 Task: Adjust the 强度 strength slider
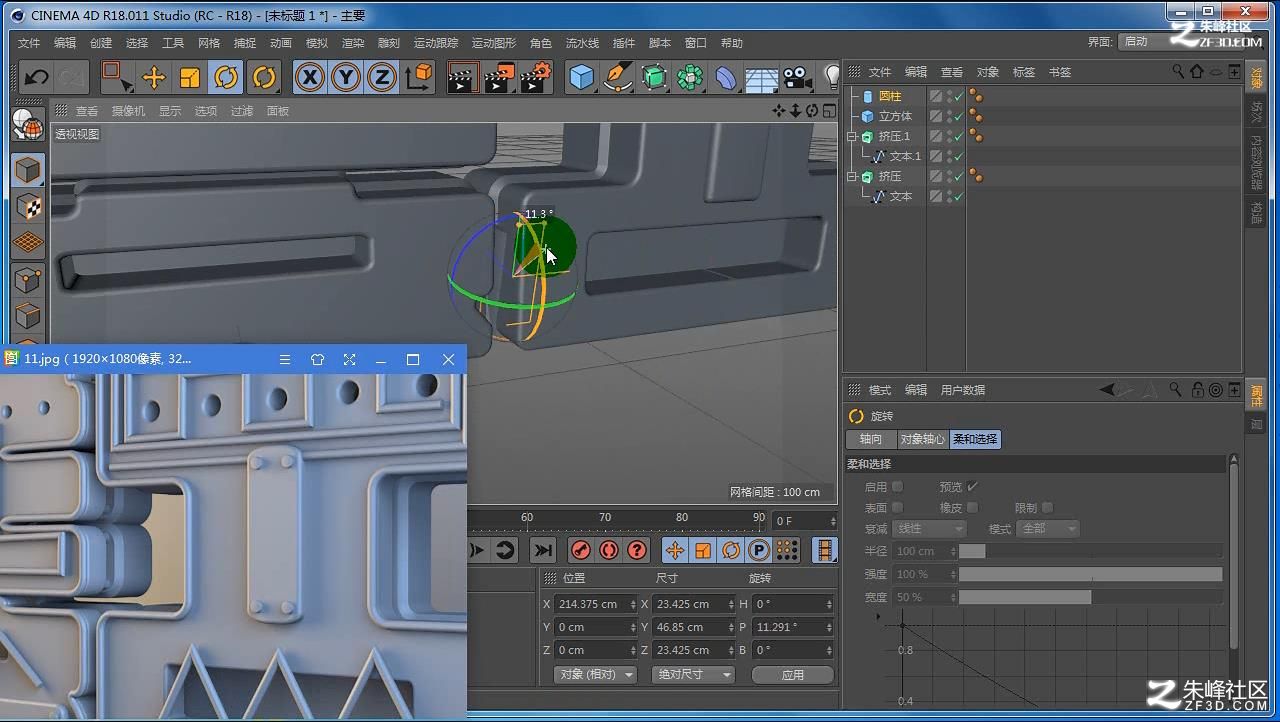tap(1090, 574)
